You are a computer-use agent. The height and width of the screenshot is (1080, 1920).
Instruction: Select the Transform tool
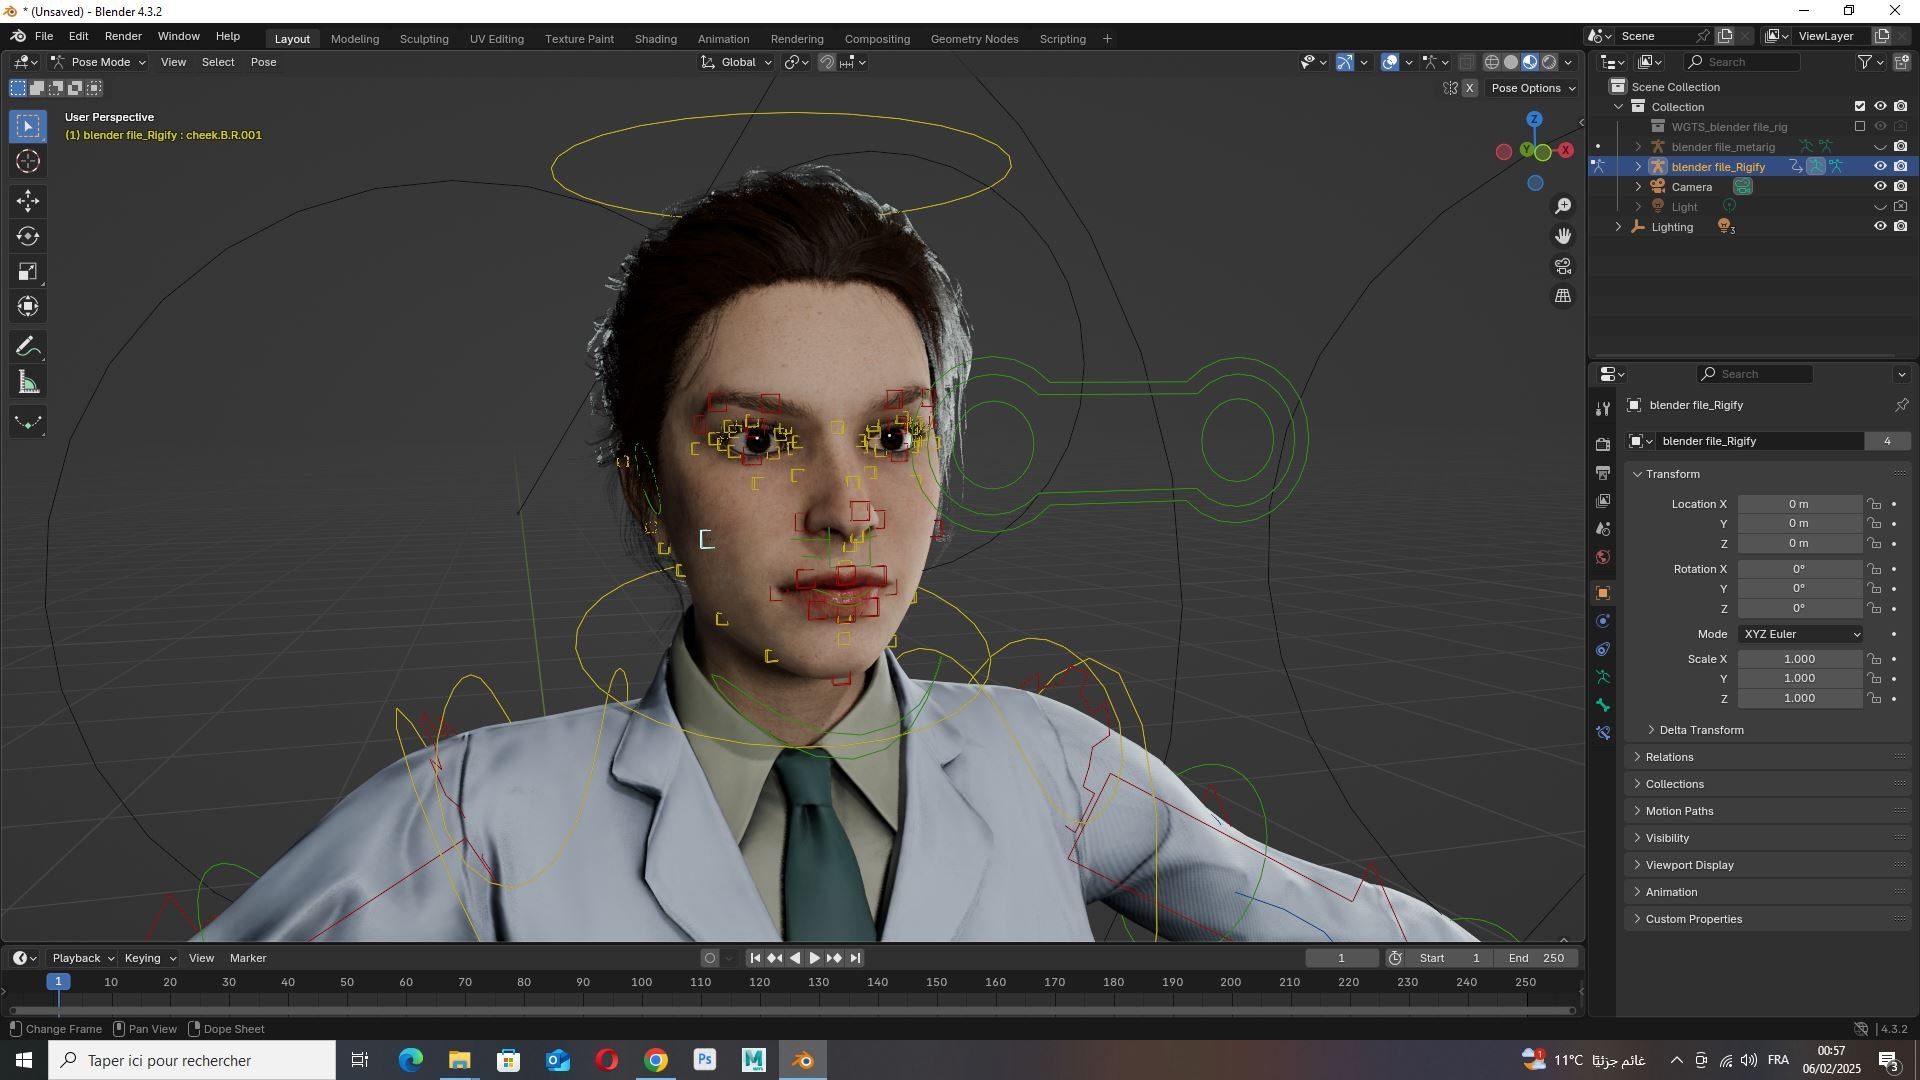pos(28,307)
